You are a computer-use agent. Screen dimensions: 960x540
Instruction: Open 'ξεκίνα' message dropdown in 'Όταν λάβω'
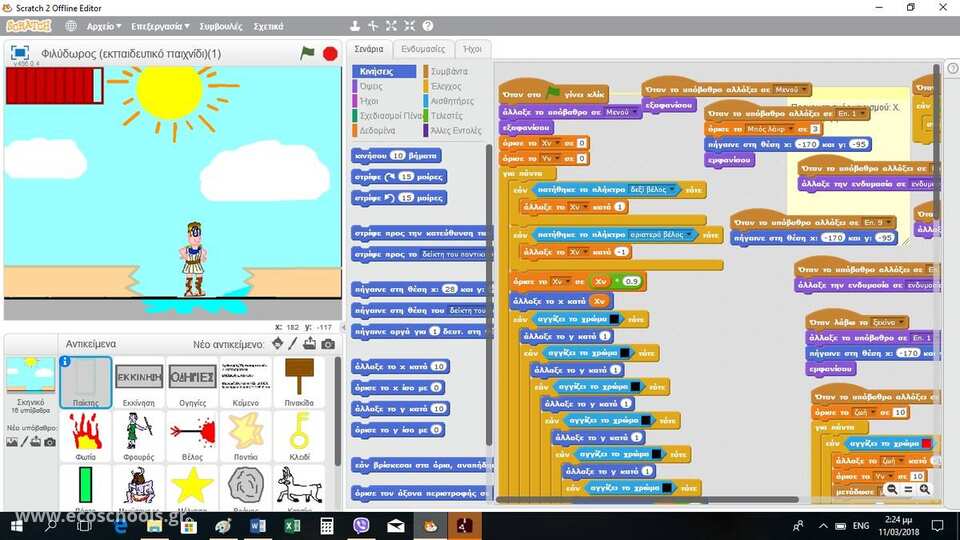point(888,322)
